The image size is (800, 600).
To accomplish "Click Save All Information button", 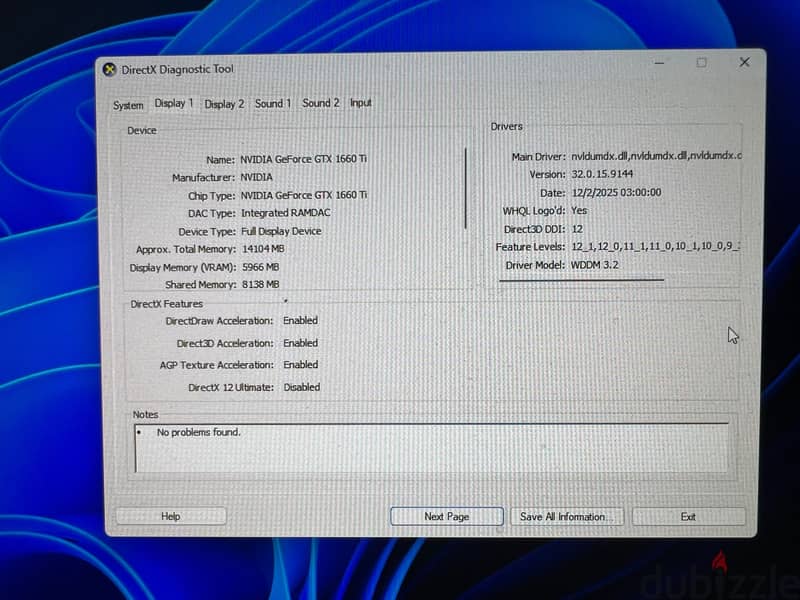I will [x=566, y=516].
